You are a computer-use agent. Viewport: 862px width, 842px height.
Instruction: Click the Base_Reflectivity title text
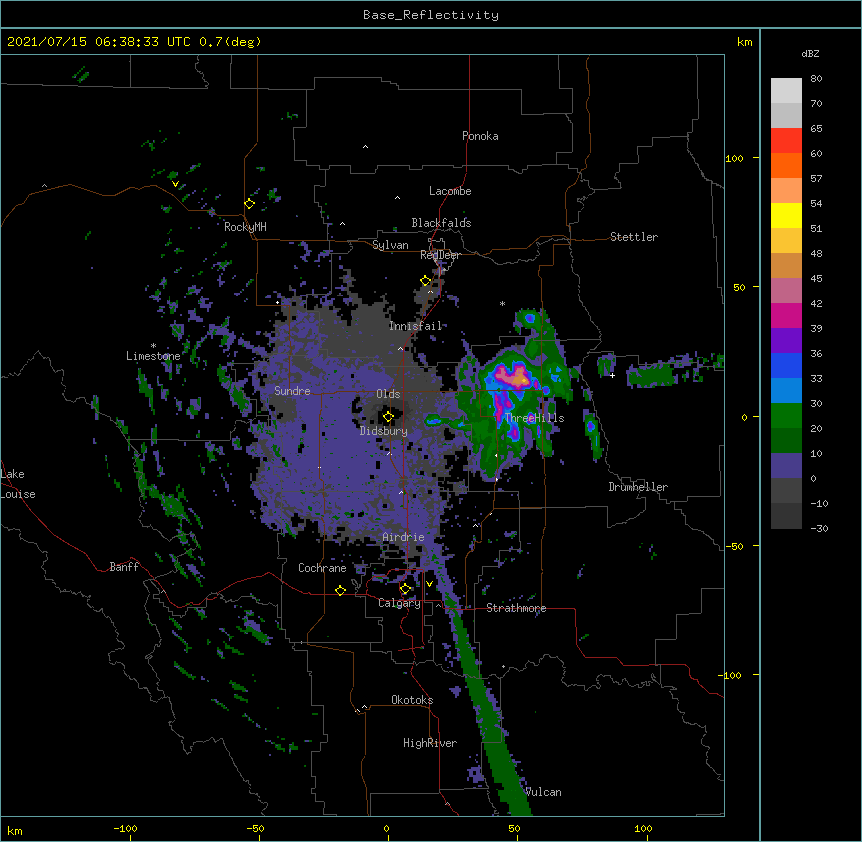coord(431,15)
